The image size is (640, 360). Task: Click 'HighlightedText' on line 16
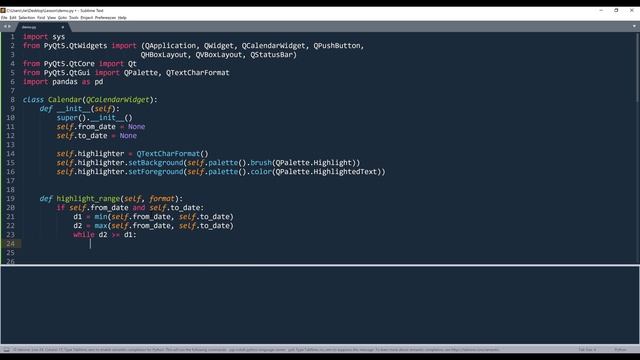[x=345, y=171]
